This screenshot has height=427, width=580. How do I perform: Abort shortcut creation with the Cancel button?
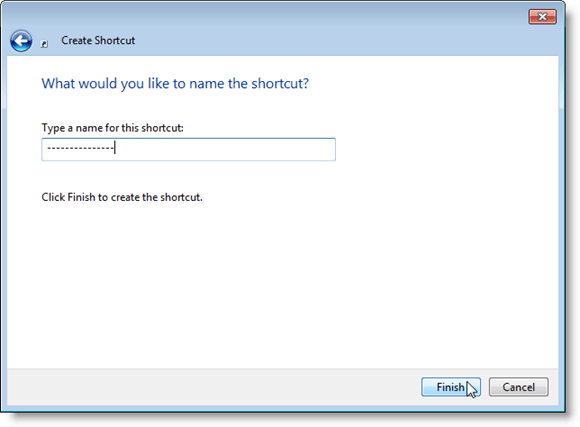518,387
